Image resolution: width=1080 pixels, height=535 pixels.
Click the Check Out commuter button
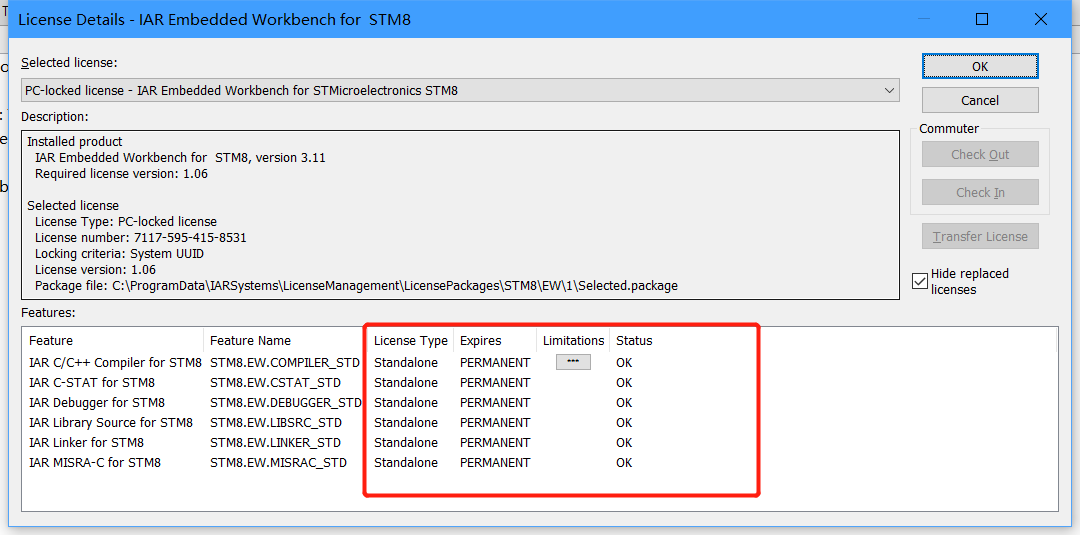click(980, 154)
